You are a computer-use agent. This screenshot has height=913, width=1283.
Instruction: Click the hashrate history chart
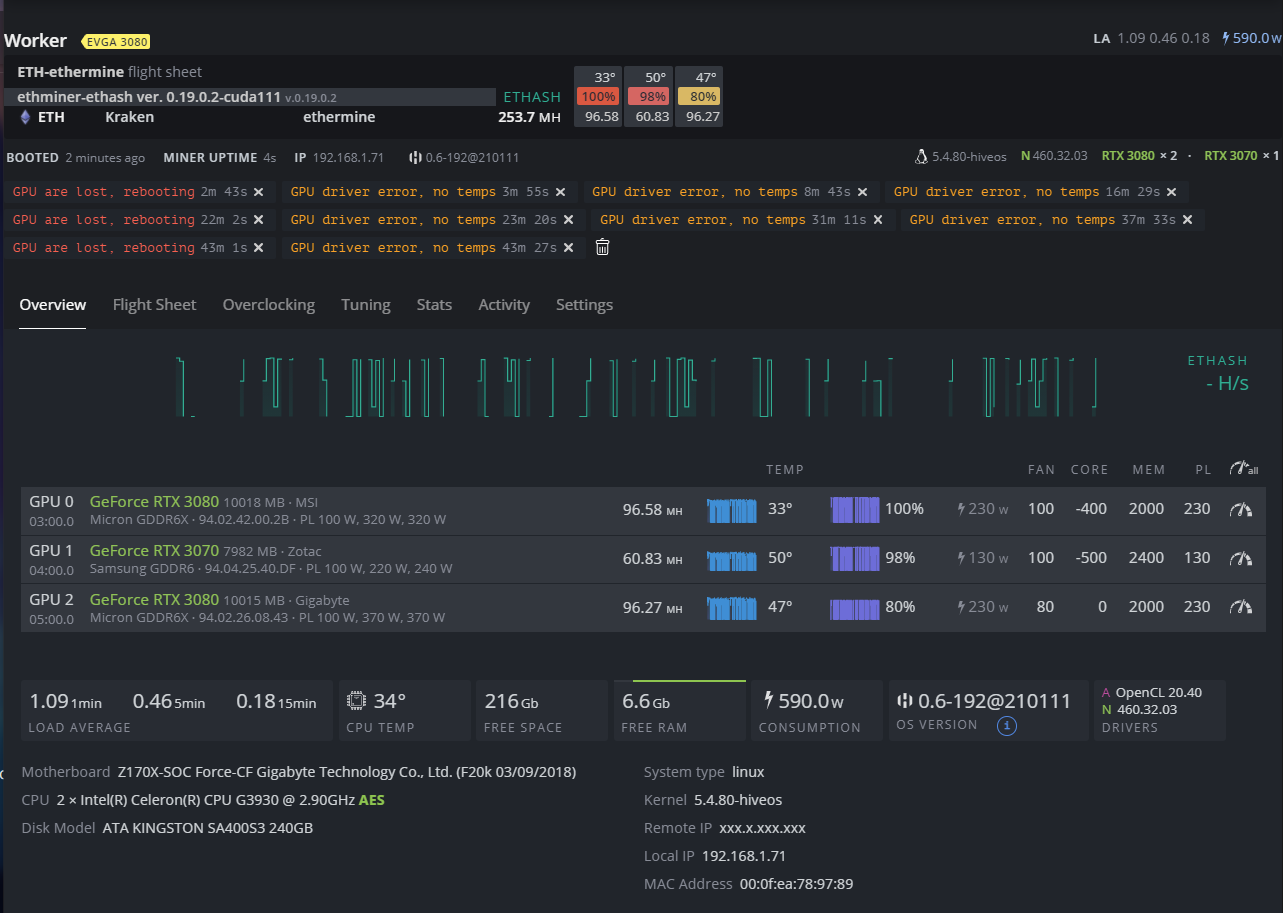638,386
